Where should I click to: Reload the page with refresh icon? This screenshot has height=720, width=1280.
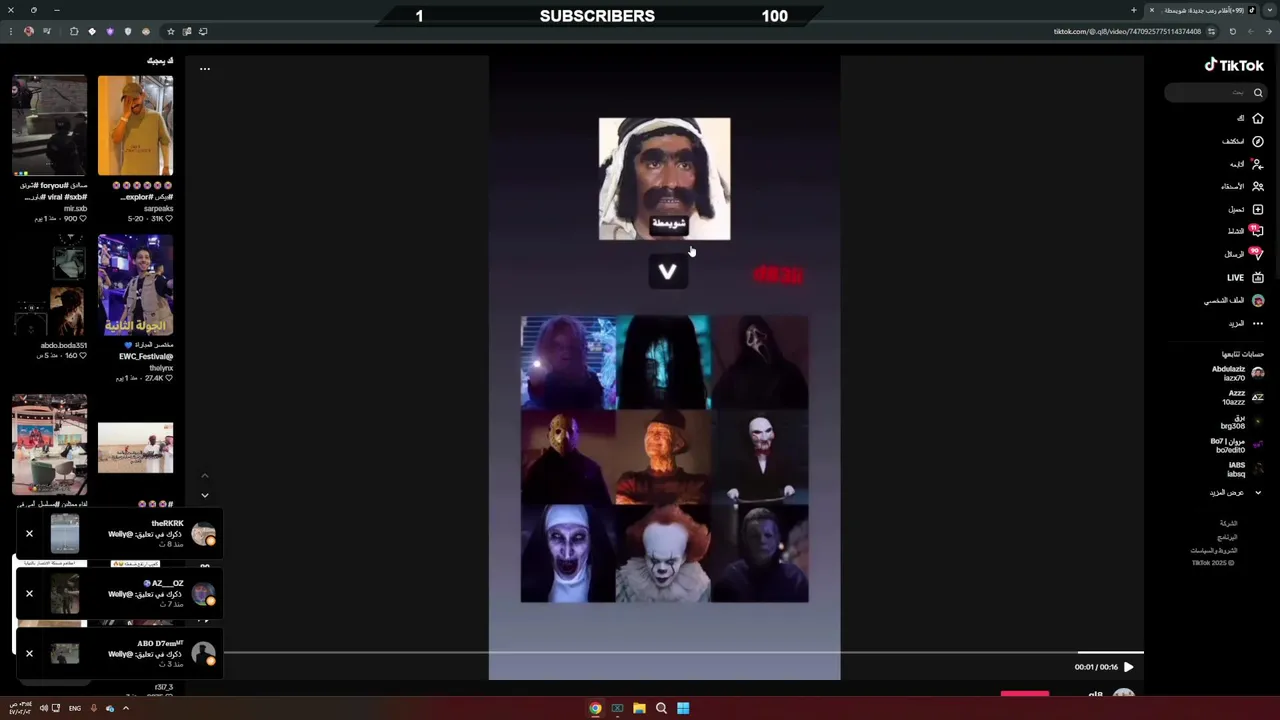1232,32
